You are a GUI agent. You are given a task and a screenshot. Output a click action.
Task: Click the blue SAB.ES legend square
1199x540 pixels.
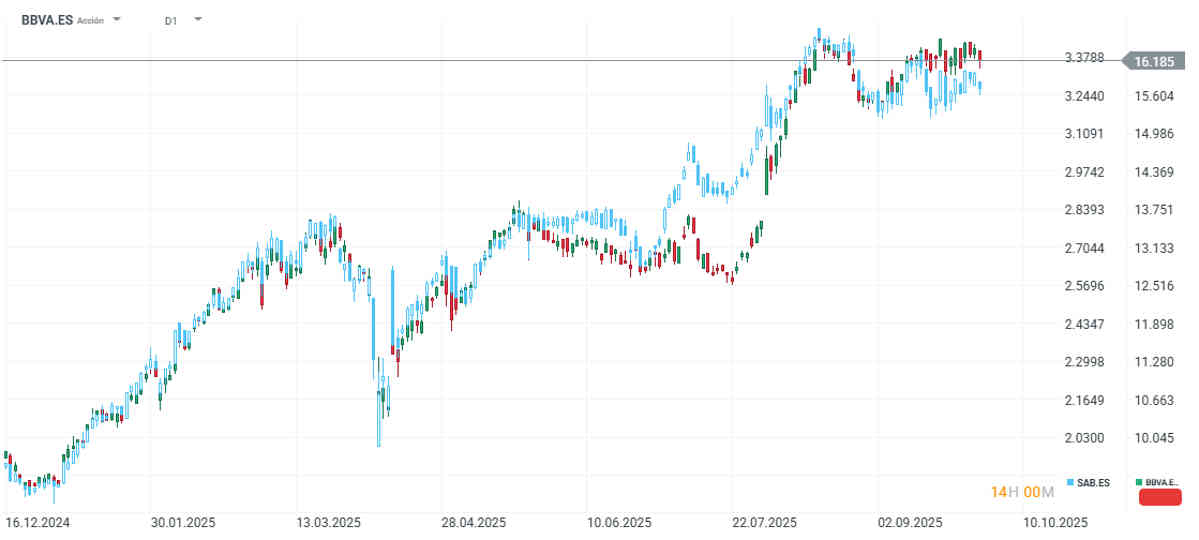1071,483
